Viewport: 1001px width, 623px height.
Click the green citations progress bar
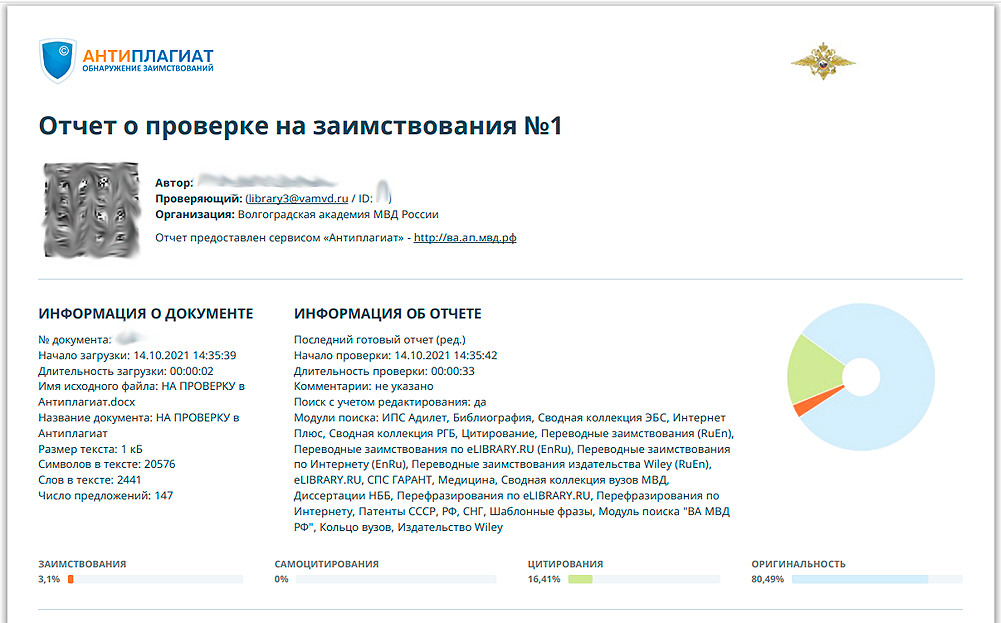pos(644,579)
